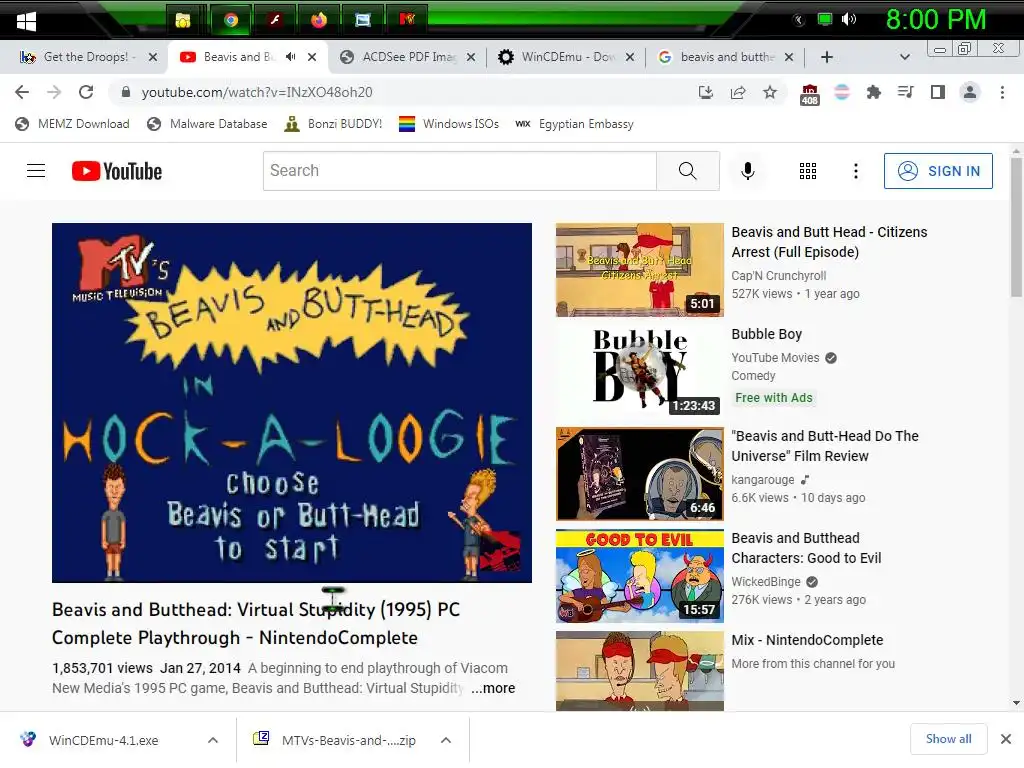This screenshot has width=1024, height=768.
Task: Open the Windows Start menu
Action: point(26,20)
